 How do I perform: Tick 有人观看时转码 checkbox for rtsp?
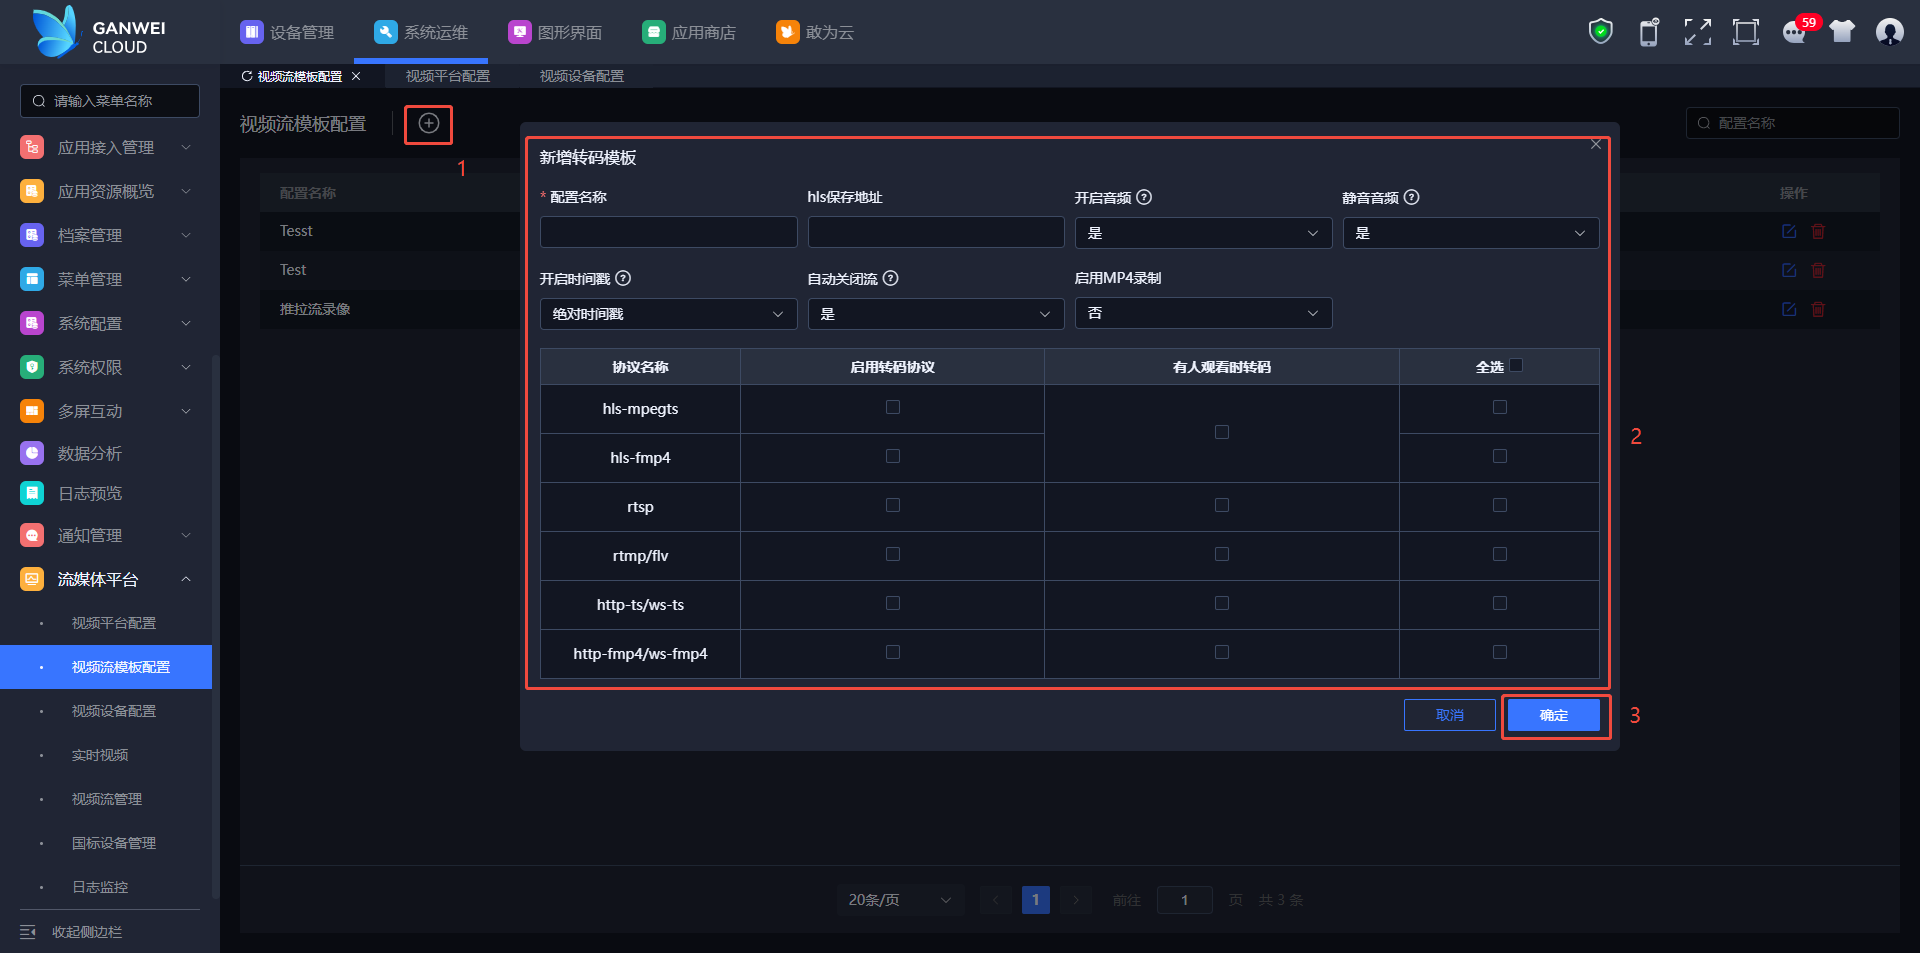(1221, 506)
